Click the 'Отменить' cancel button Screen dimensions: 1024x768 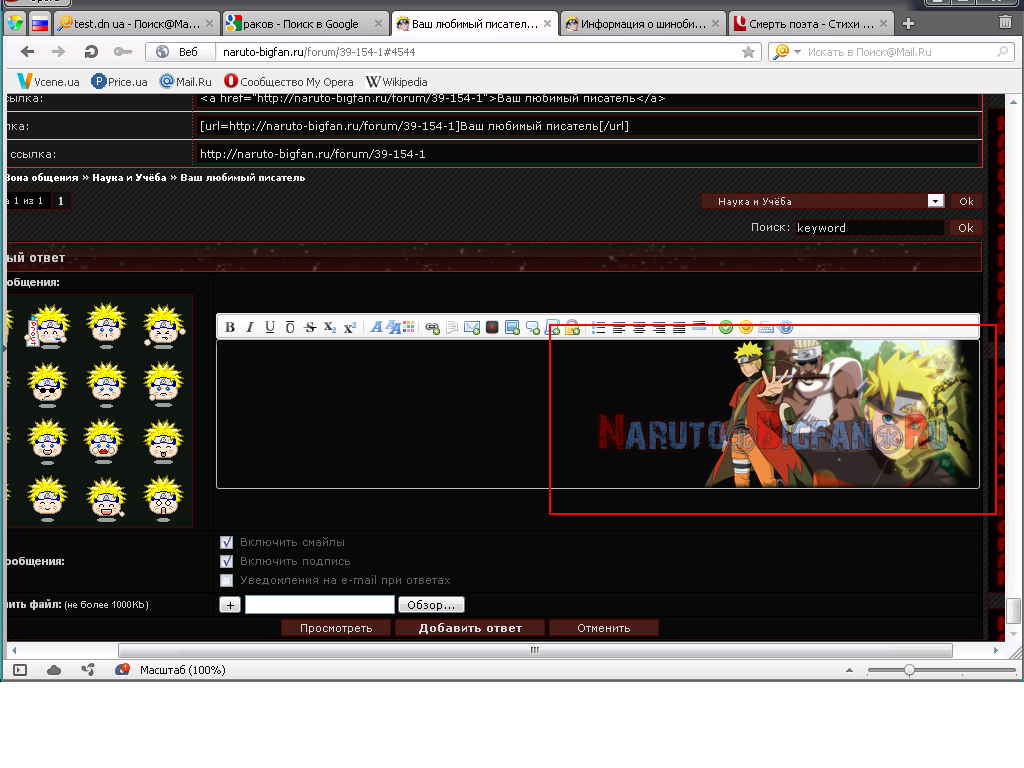pos(603,628)
